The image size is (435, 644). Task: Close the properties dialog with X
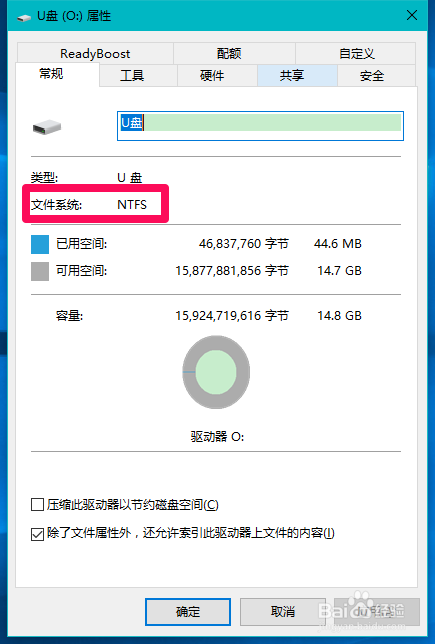[x=412, y=16]
